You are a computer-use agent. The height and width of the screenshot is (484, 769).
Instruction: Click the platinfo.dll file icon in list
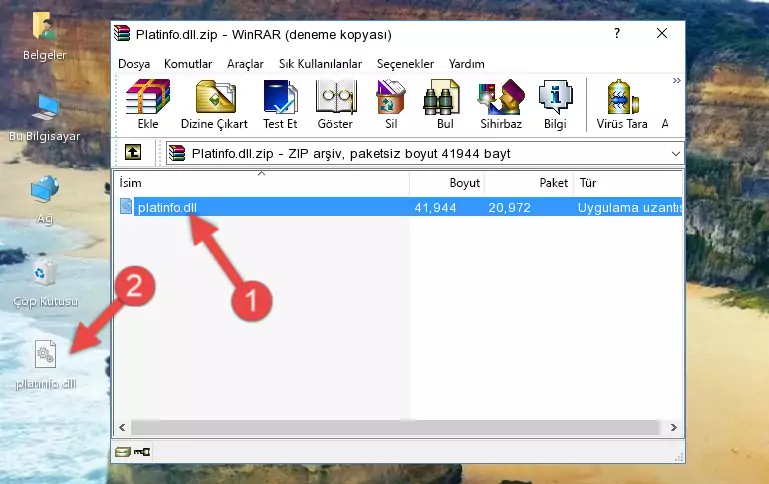pyautogui.click(x=126, y=206)
